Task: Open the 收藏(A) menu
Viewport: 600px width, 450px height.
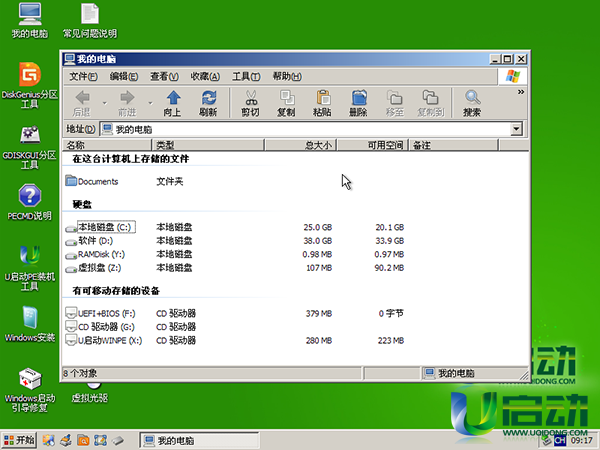Action: coord(205,77)
